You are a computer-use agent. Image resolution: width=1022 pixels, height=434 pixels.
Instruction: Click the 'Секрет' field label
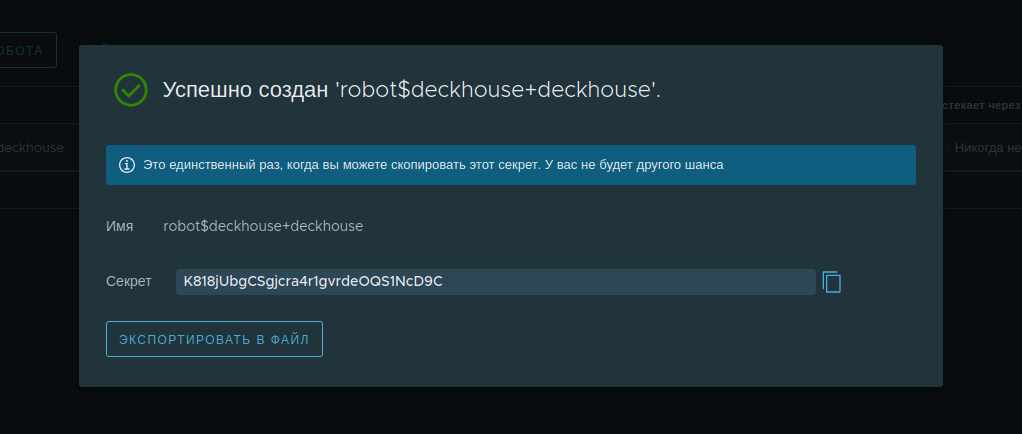pos(128,282)
